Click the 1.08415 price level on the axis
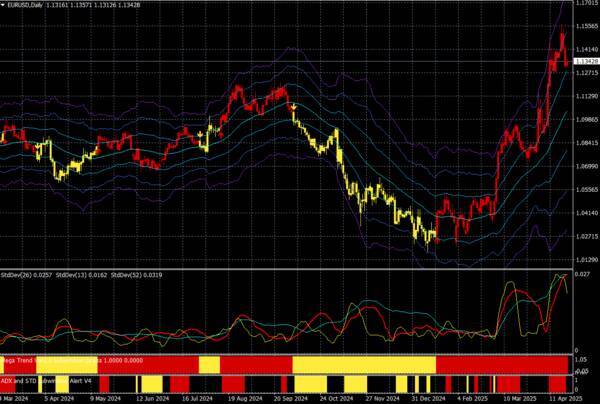 pyautogui.click(x=586, y=142)
